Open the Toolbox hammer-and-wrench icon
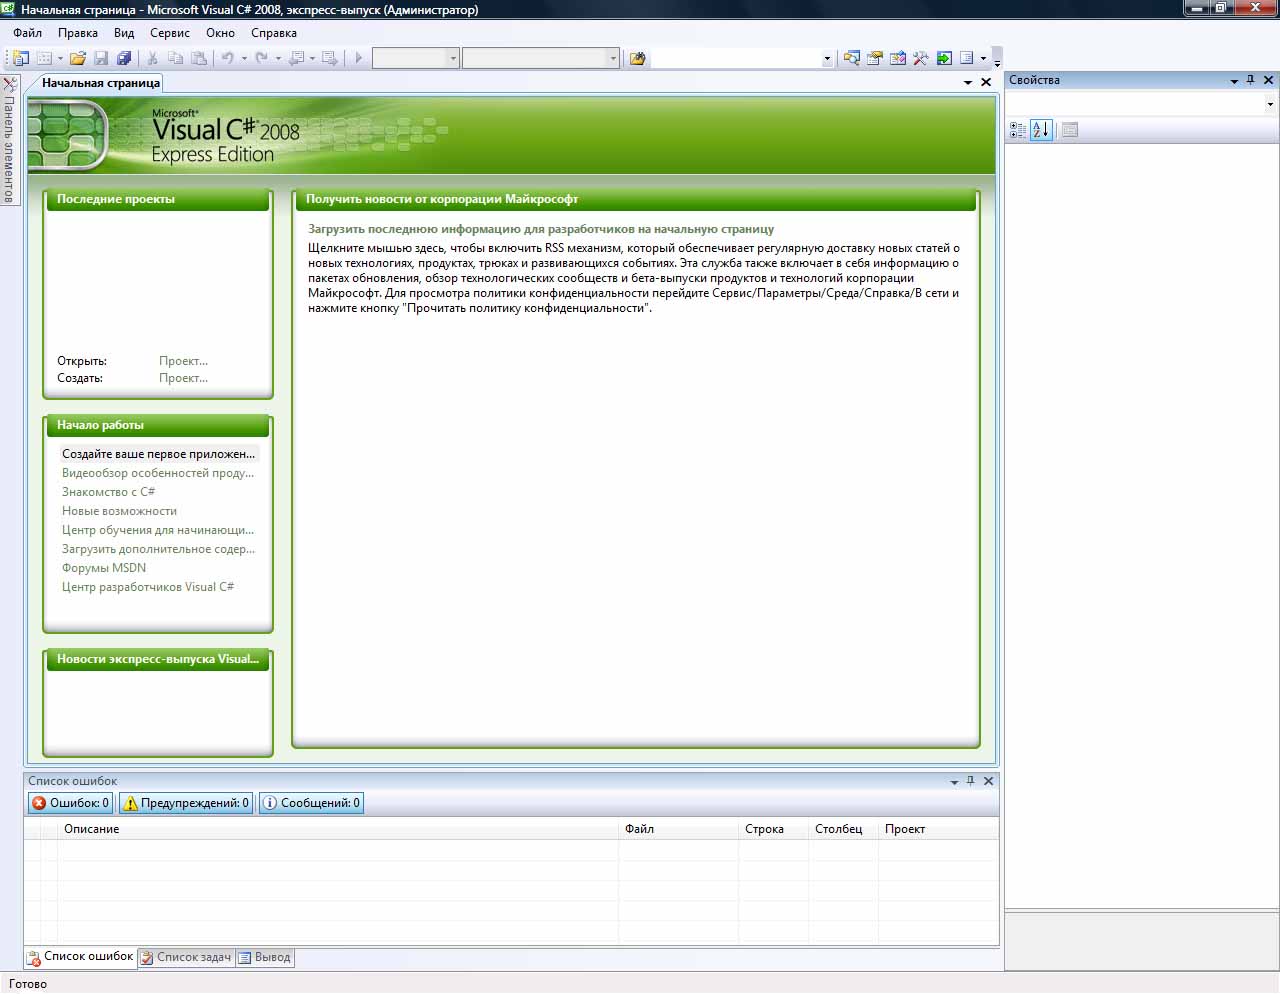 point(921,58)
